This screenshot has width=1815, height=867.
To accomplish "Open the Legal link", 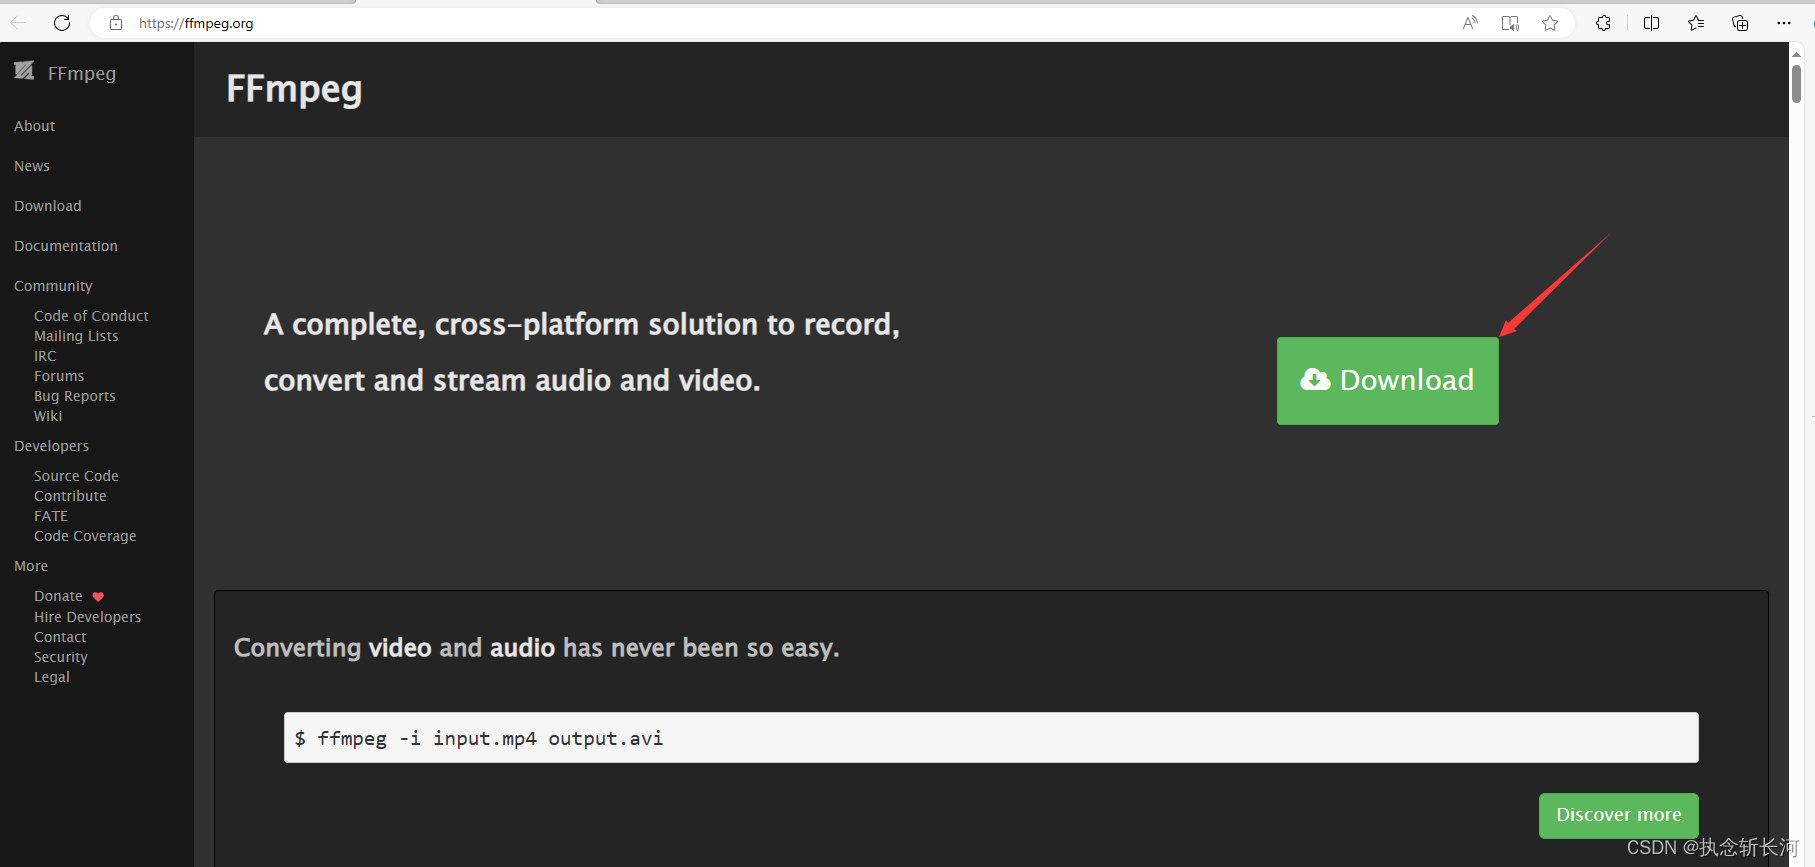I will [52, 677].
